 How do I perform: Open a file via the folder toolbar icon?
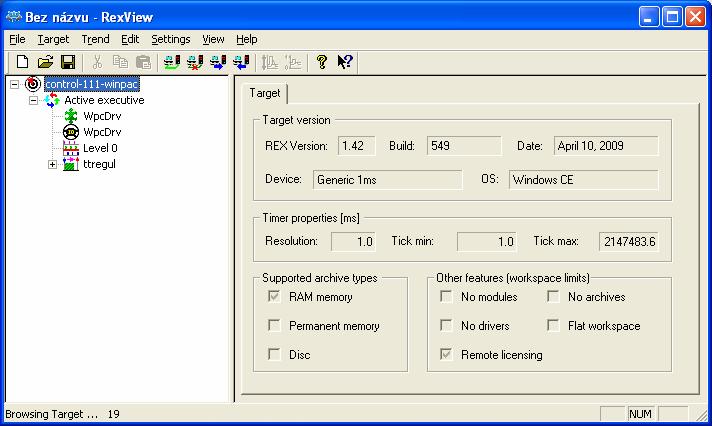[x=45, y=62]
